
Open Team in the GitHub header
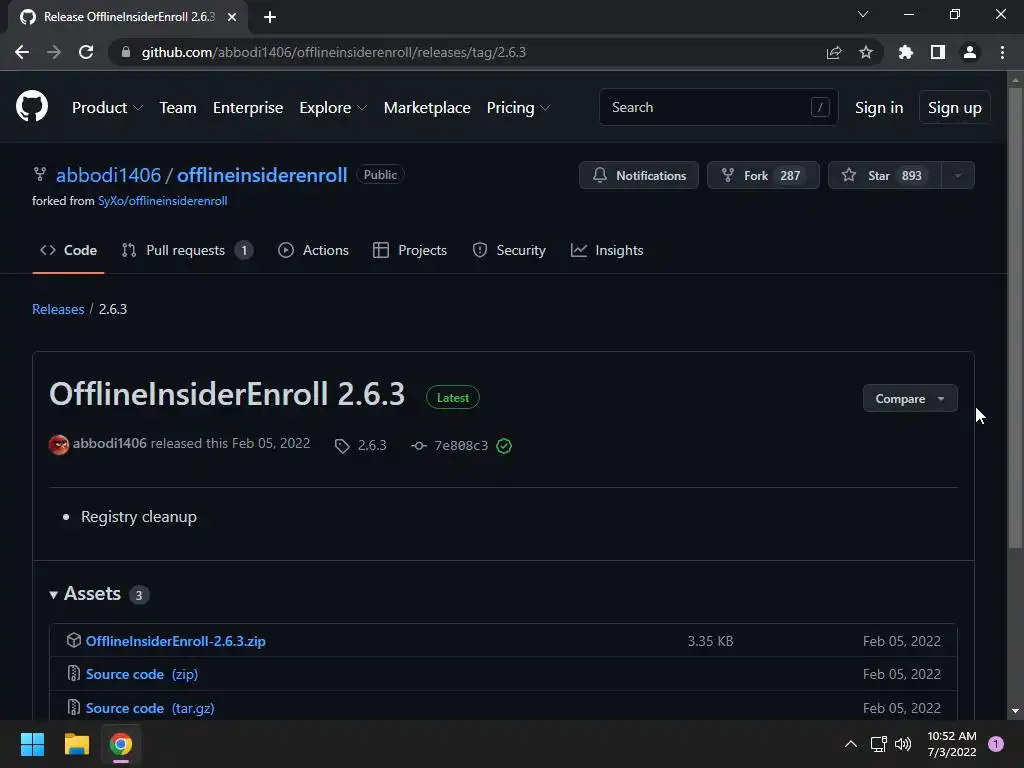pos(178,108)
